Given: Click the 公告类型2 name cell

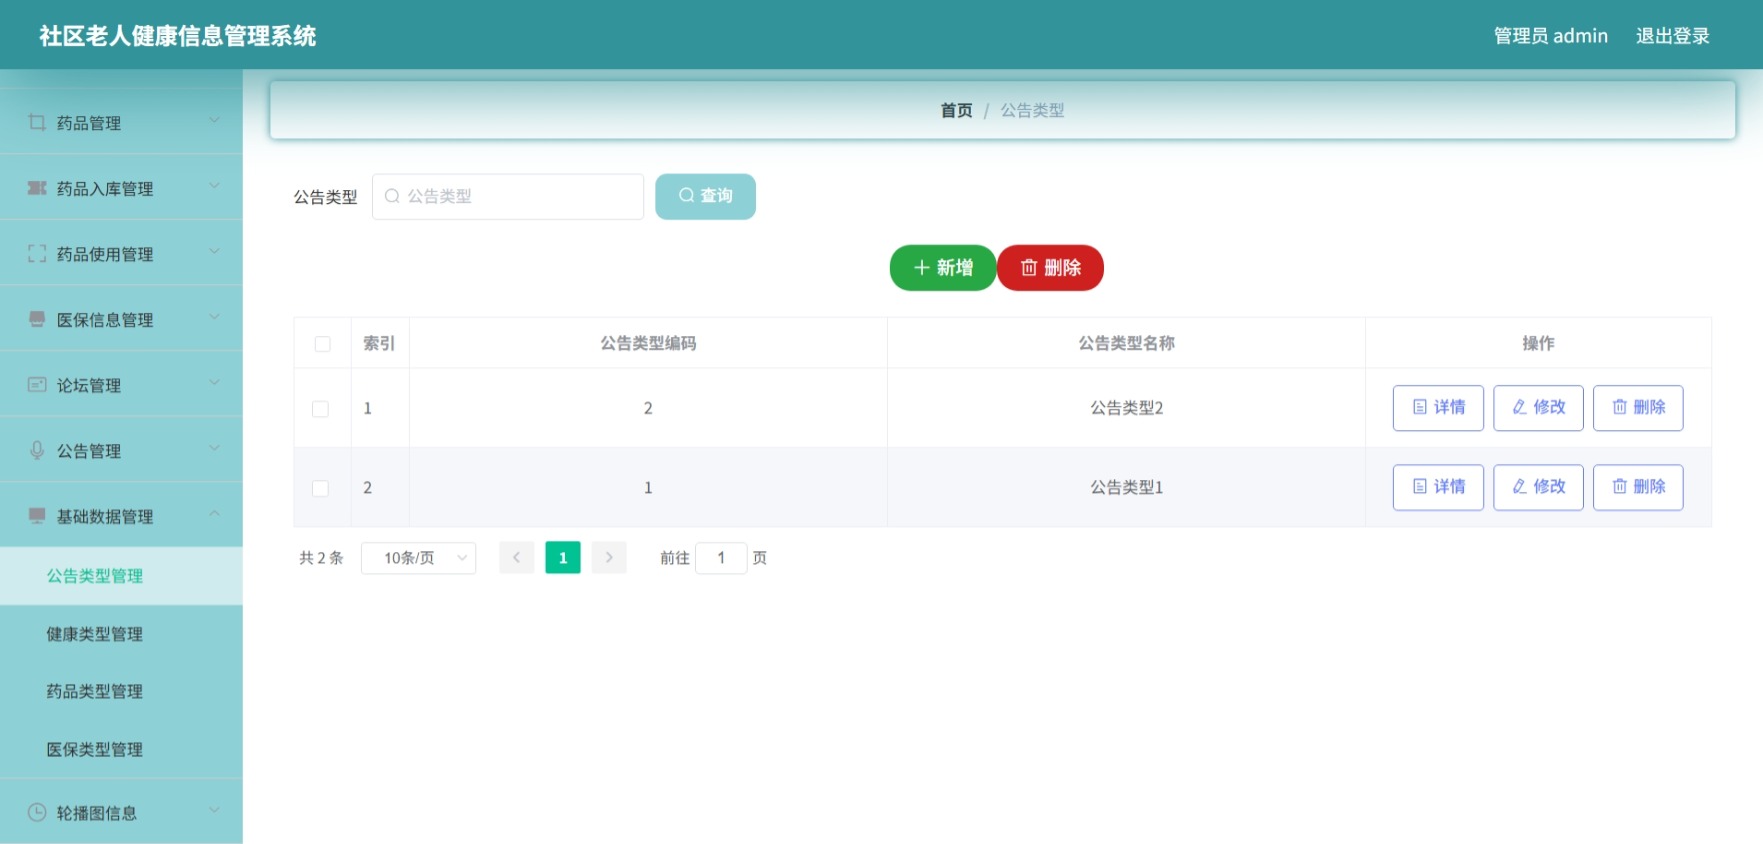Looking at the screenshot, I should [x=1126, y=408].
